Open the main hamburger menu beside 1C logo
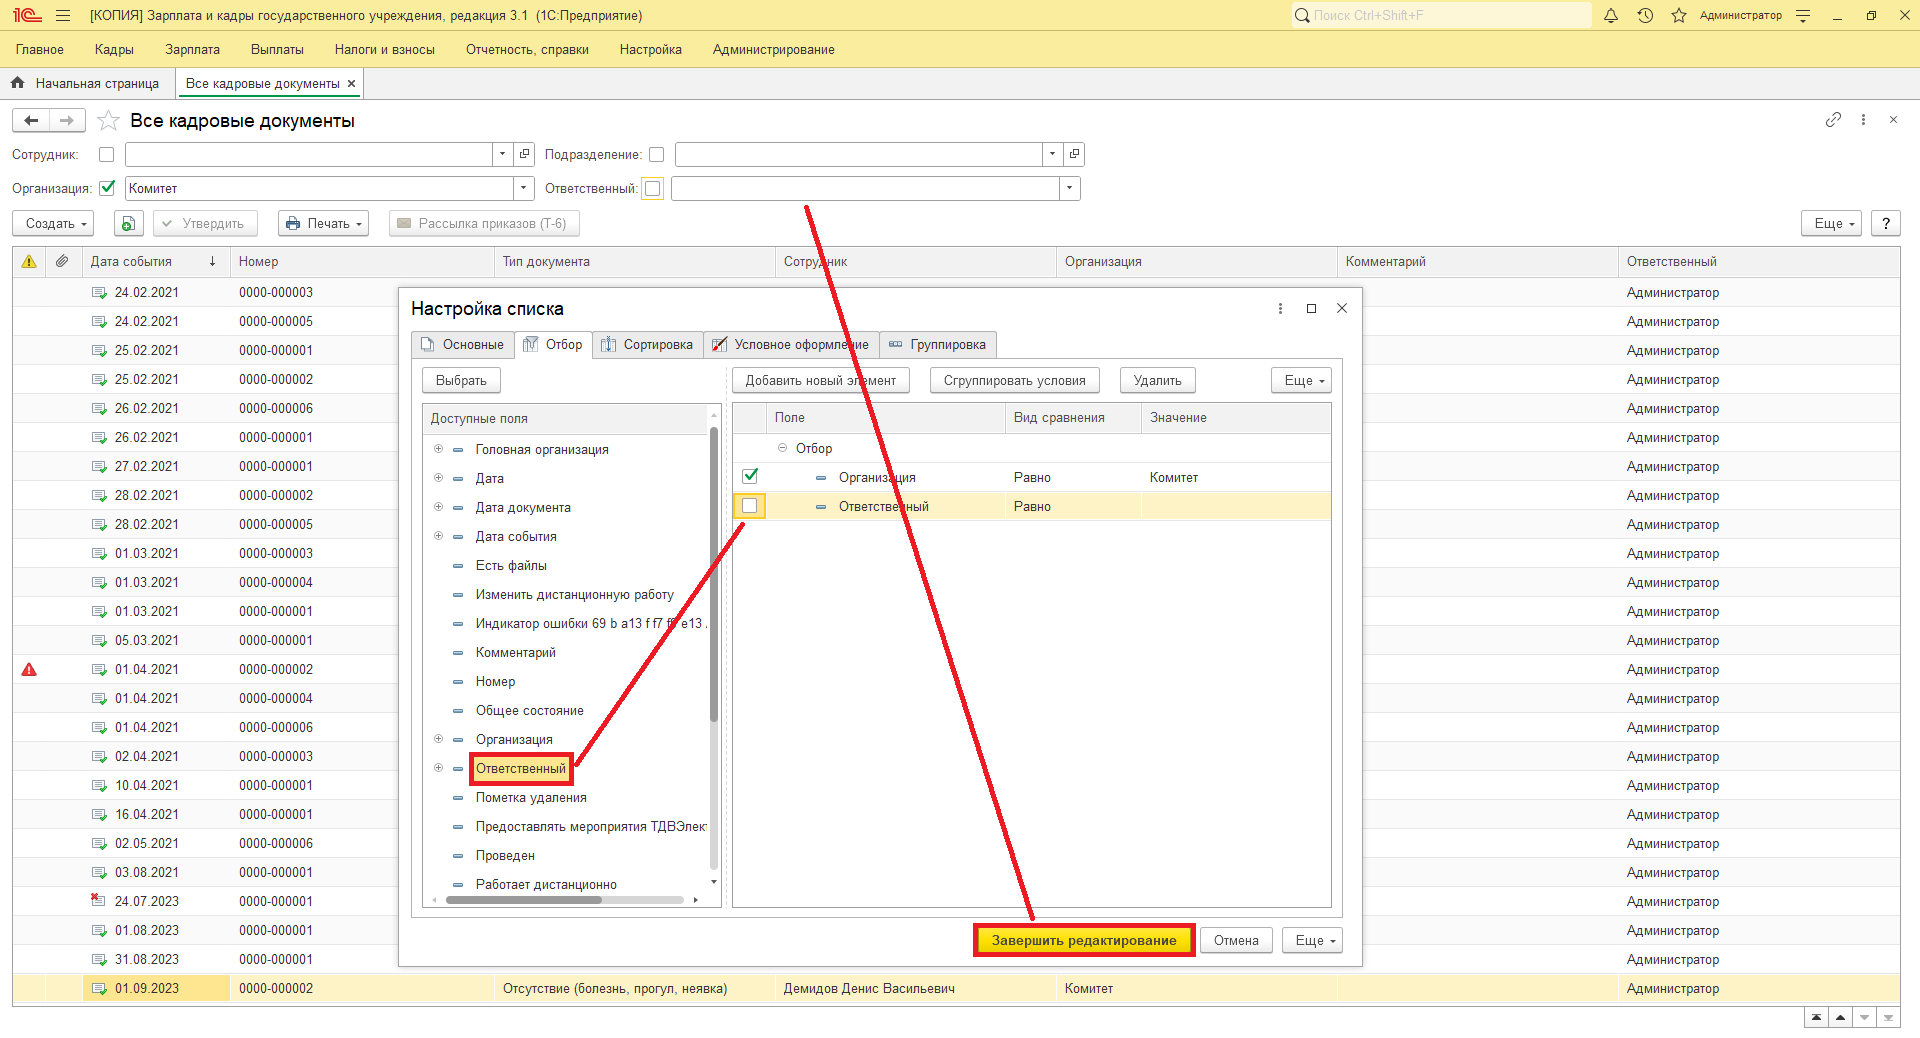This screenshot has width=1920, height=1038. pos(63,16)
